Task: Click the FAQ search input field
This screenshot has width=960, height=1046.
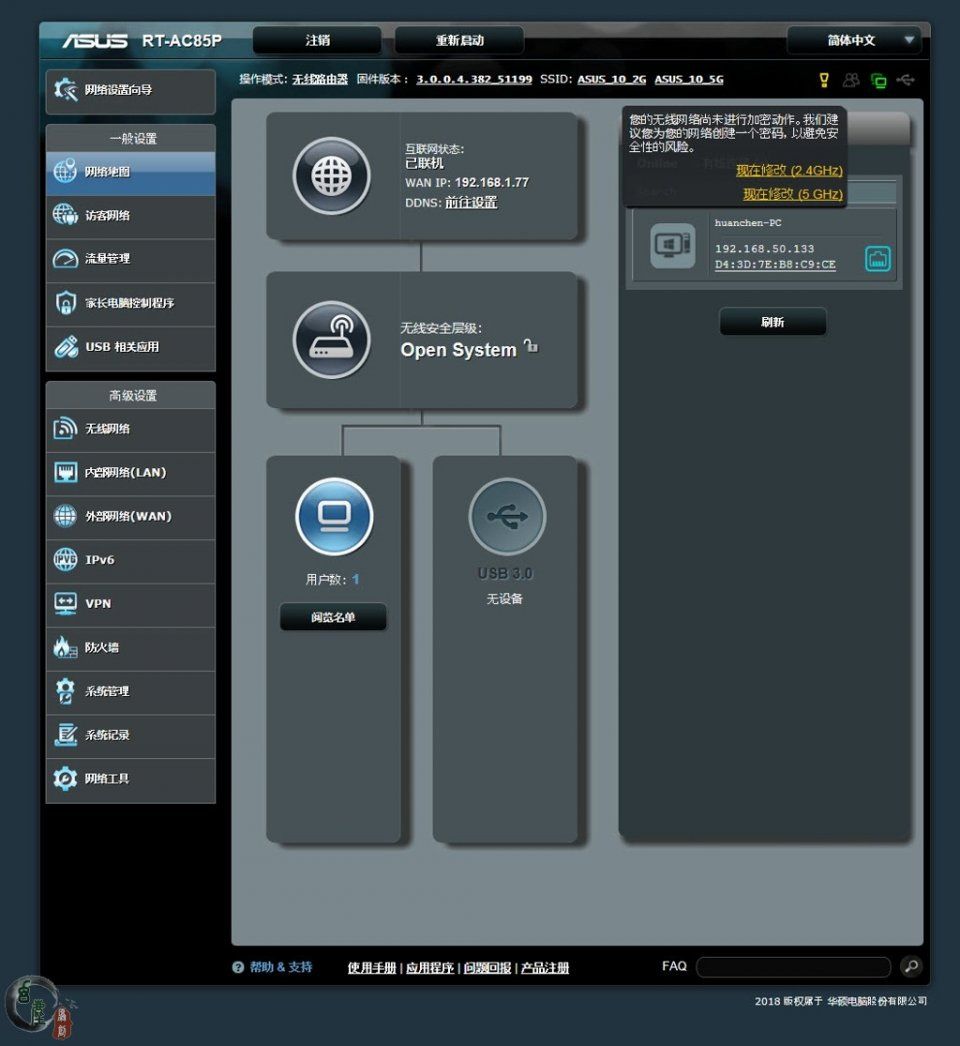Action: pyautogui.click(x=792, y=967)
